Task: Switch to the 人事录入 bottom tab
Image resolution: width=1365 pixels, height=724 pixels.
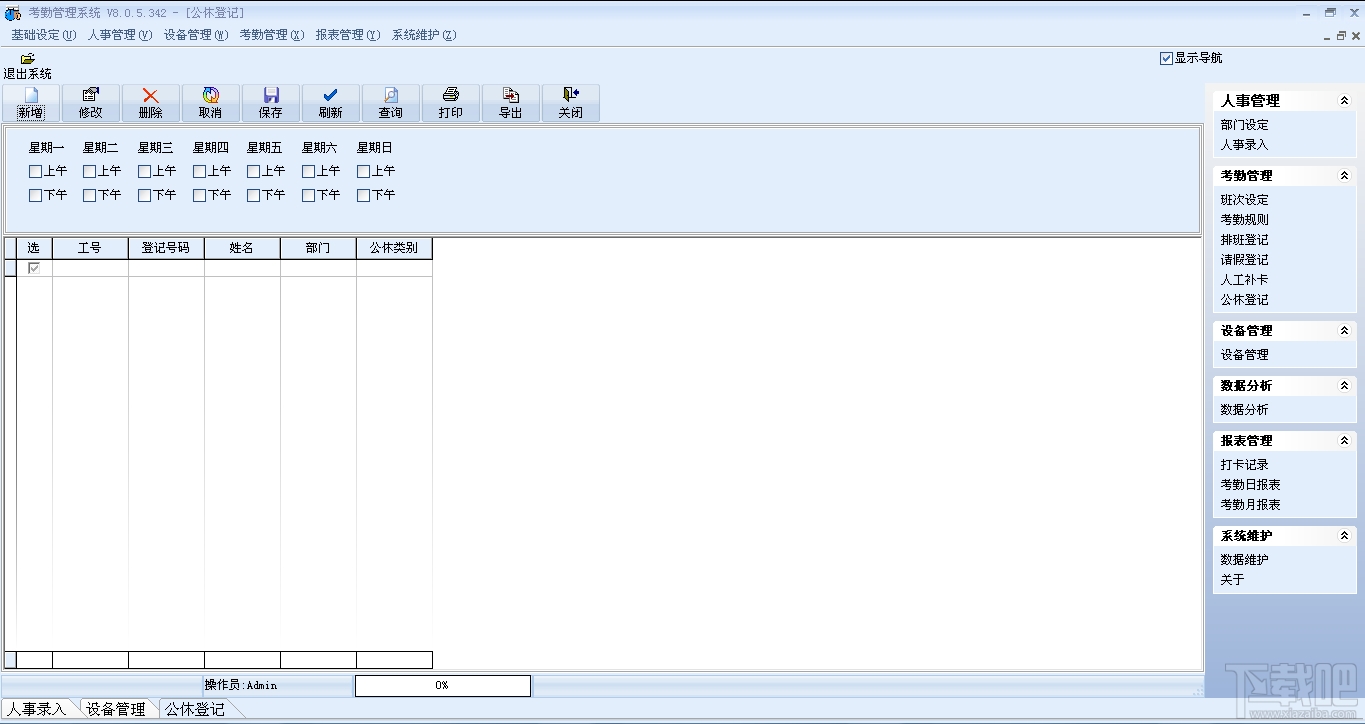Action: pyautogui.click(x=37, y=709)
